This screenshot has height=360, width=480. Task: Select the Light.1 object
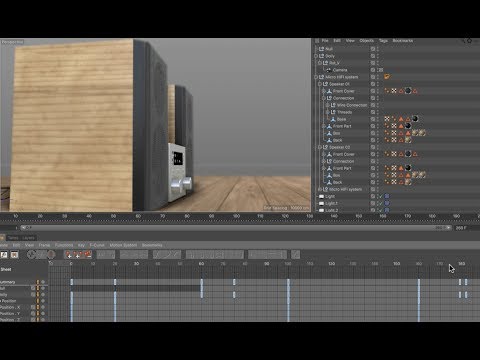coord(331,203)
